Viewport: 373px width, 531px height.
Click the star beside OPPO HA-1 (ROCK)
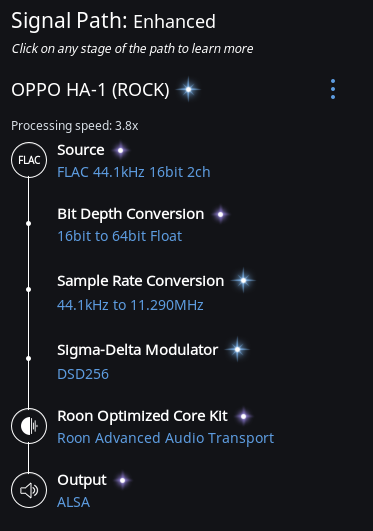[x=188, y=89]
